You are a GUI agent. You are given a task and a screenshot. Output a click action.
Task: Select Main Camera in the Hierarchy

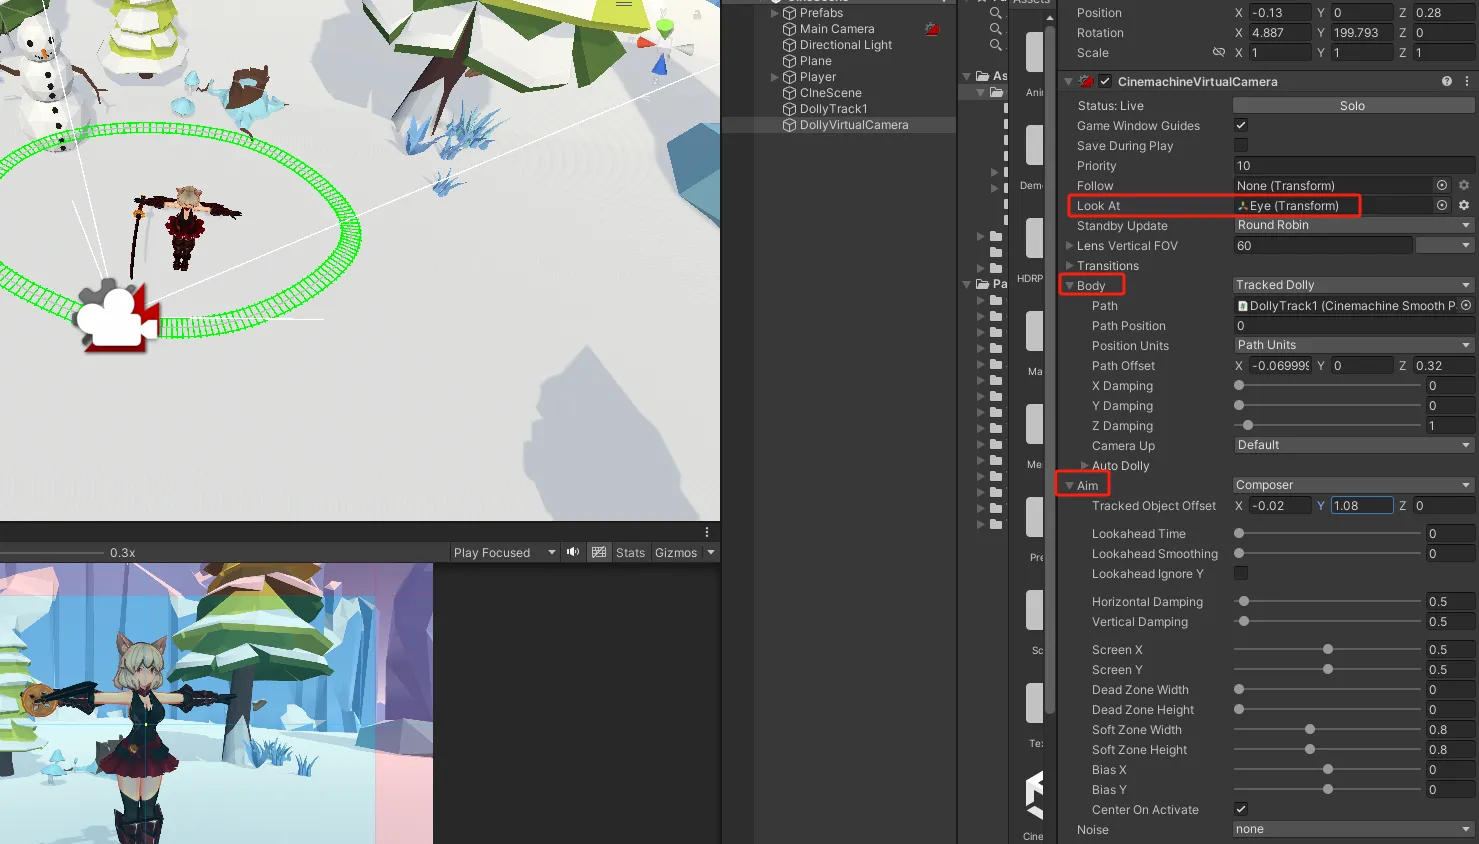pyautogui.click(x=837, y=29)
